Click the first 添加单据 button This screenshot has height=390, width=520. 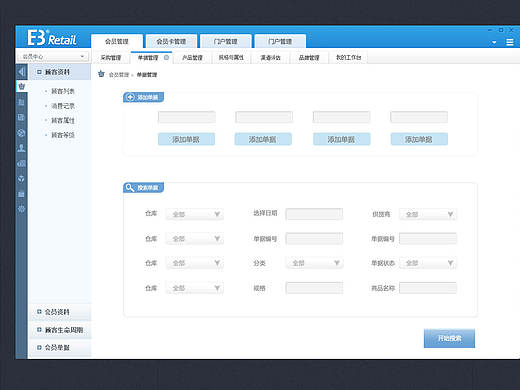click(x=186, y=139)
